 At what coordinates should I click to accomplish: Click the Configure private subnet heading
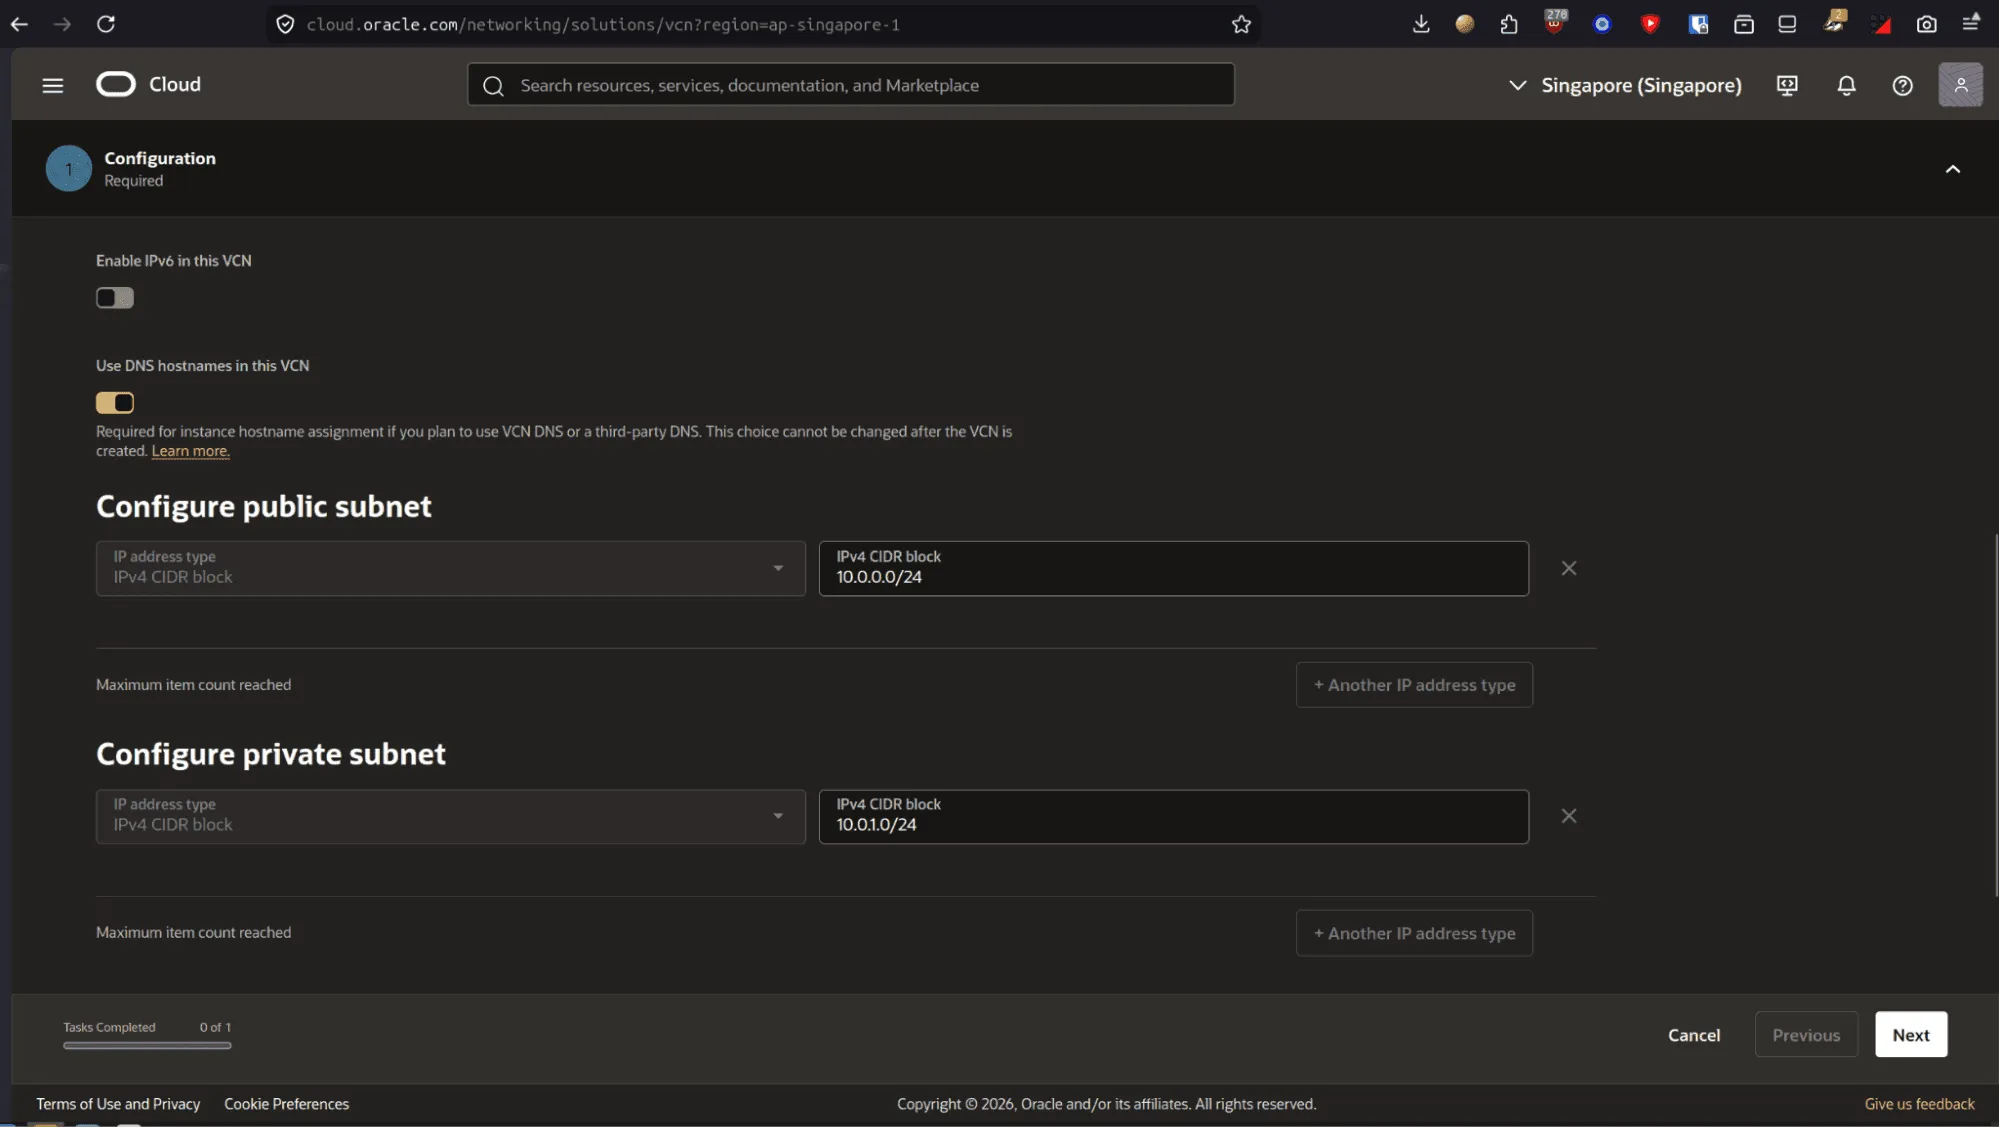point(270,754)
